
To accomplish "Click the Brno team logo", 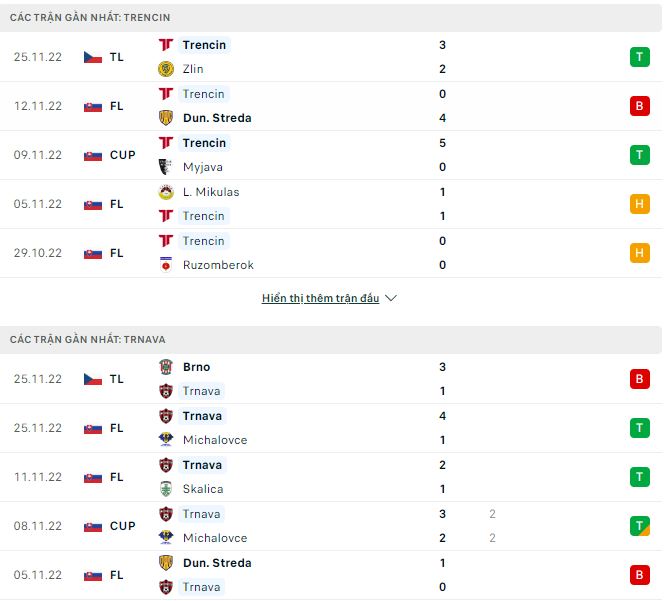I will (166, 367).
